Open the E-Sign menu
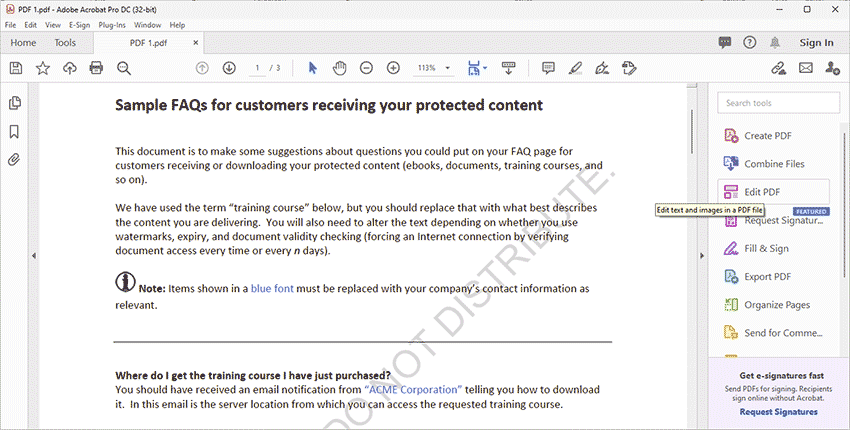 tap(79, 25)
